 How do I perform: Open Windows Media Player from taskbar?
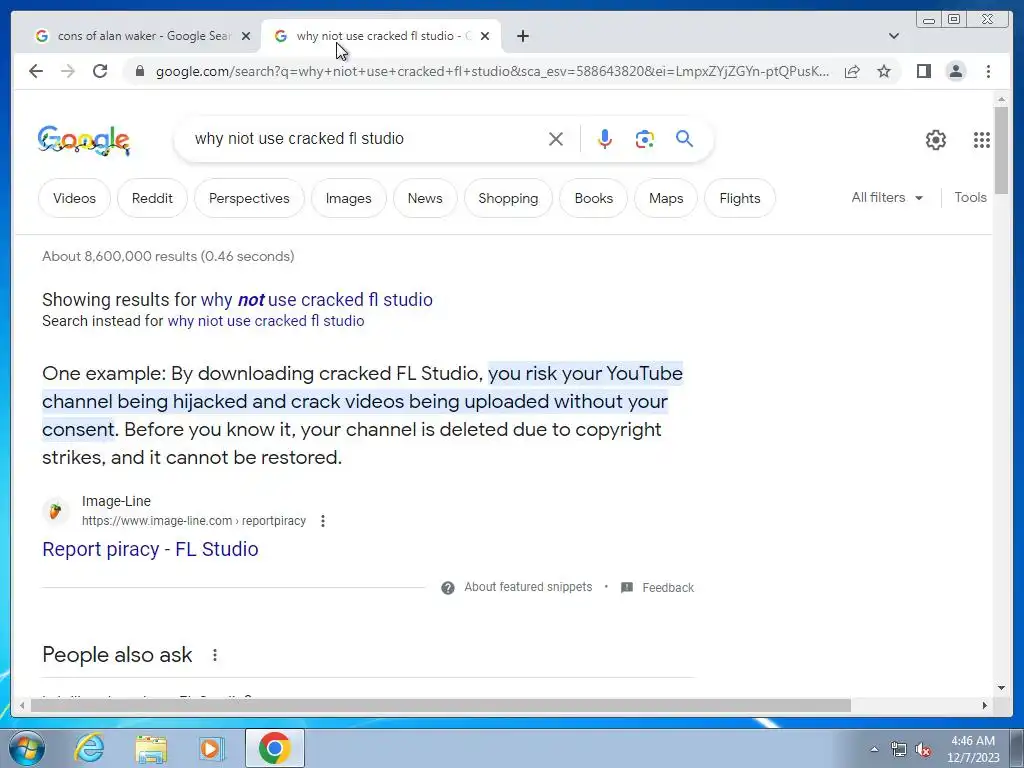coord(212,748)
